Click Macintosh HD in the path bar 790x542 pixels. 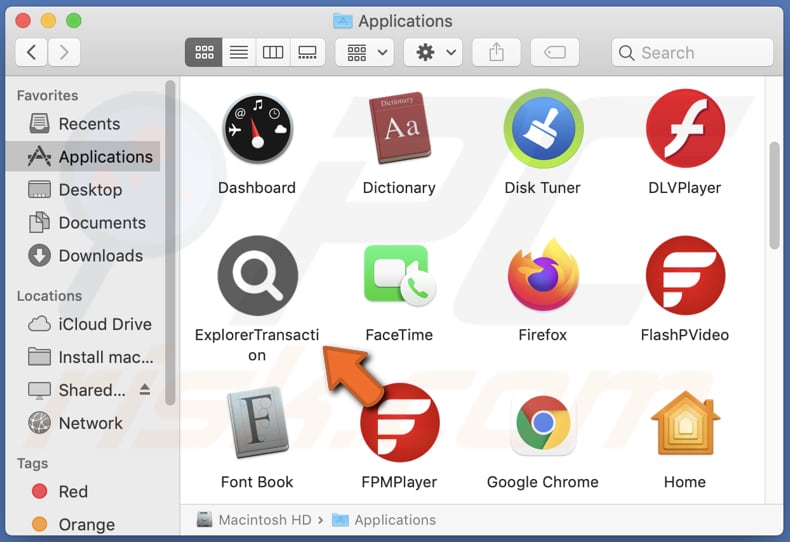click(x=254, y=520)
